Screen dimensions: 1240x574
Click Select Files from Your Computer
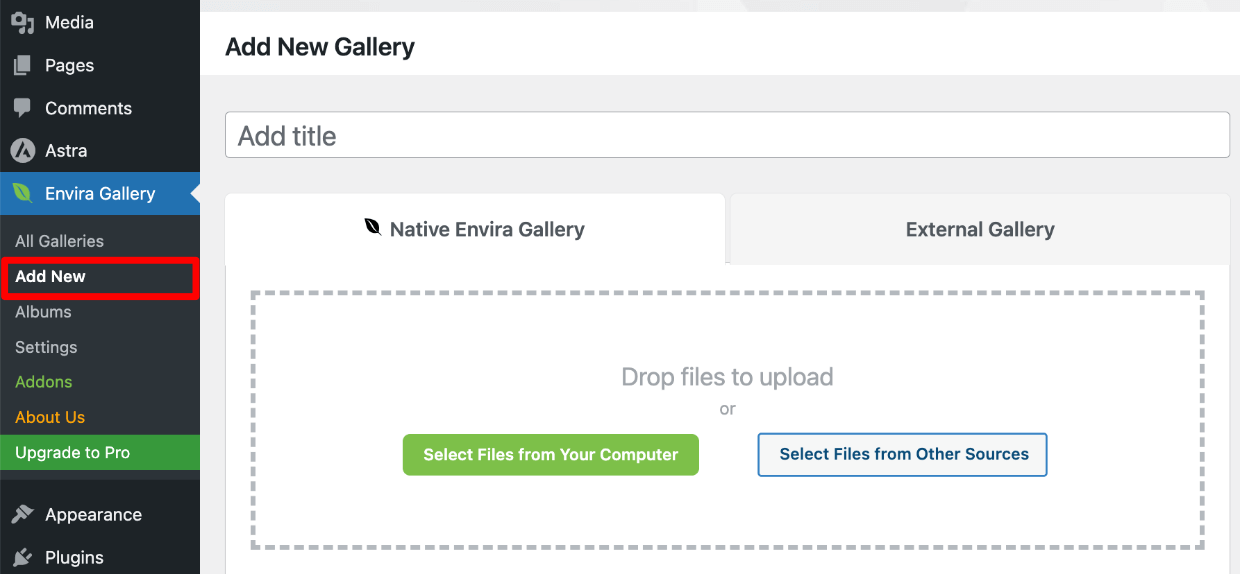[551, 454]
